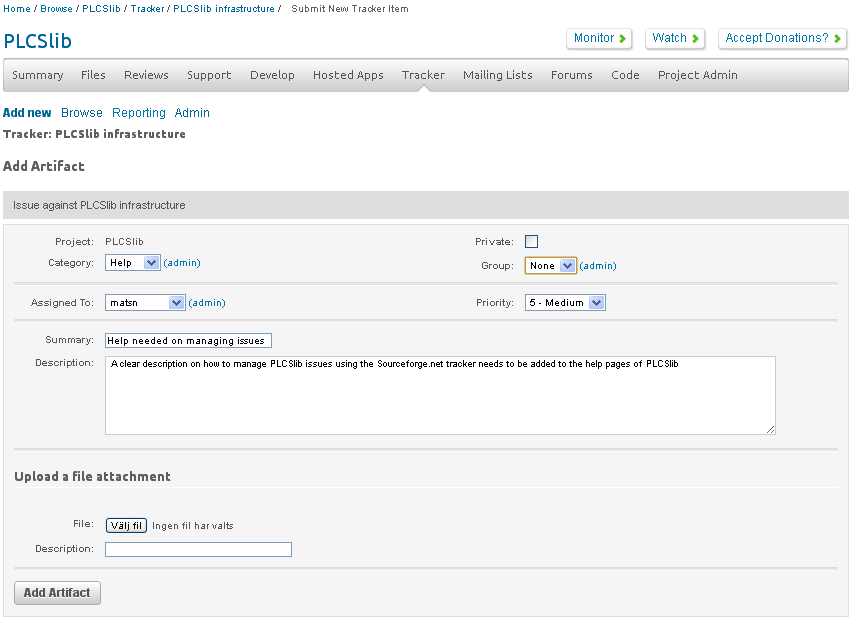Click the PLCSlib breadcrumb link

(101, 9)
